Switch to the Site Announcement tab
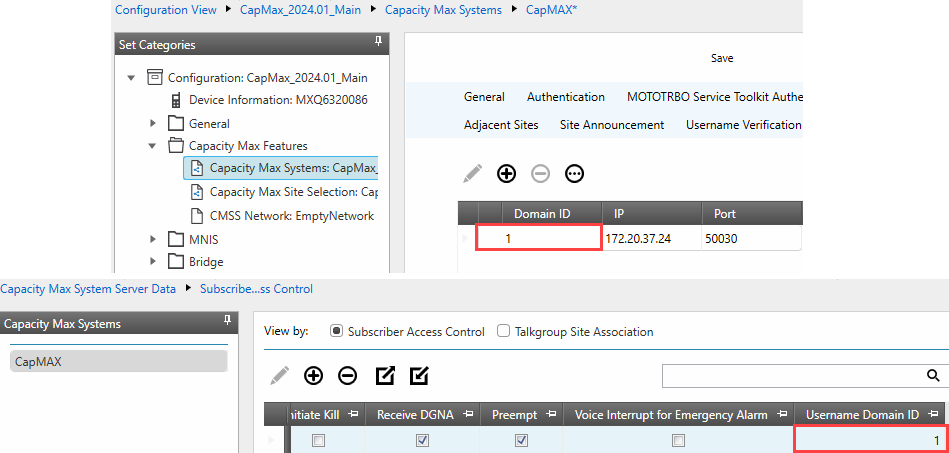The height and width of the screenshot is (453, 949). [x=612, y=125]
